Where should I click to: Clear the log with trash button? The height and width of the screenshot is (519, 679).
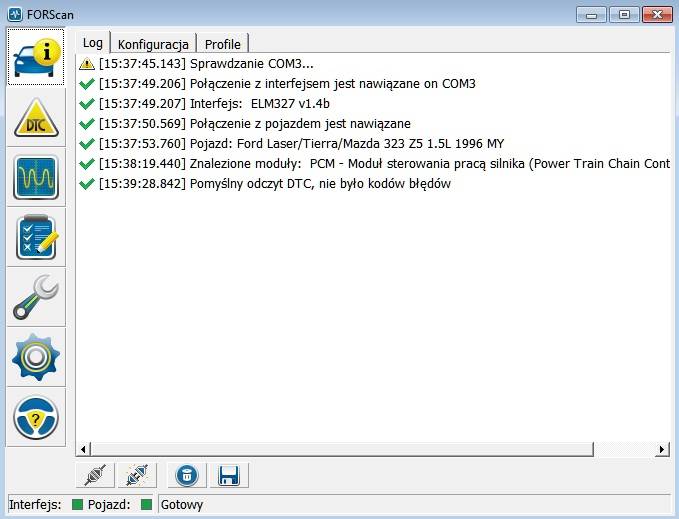186,475
